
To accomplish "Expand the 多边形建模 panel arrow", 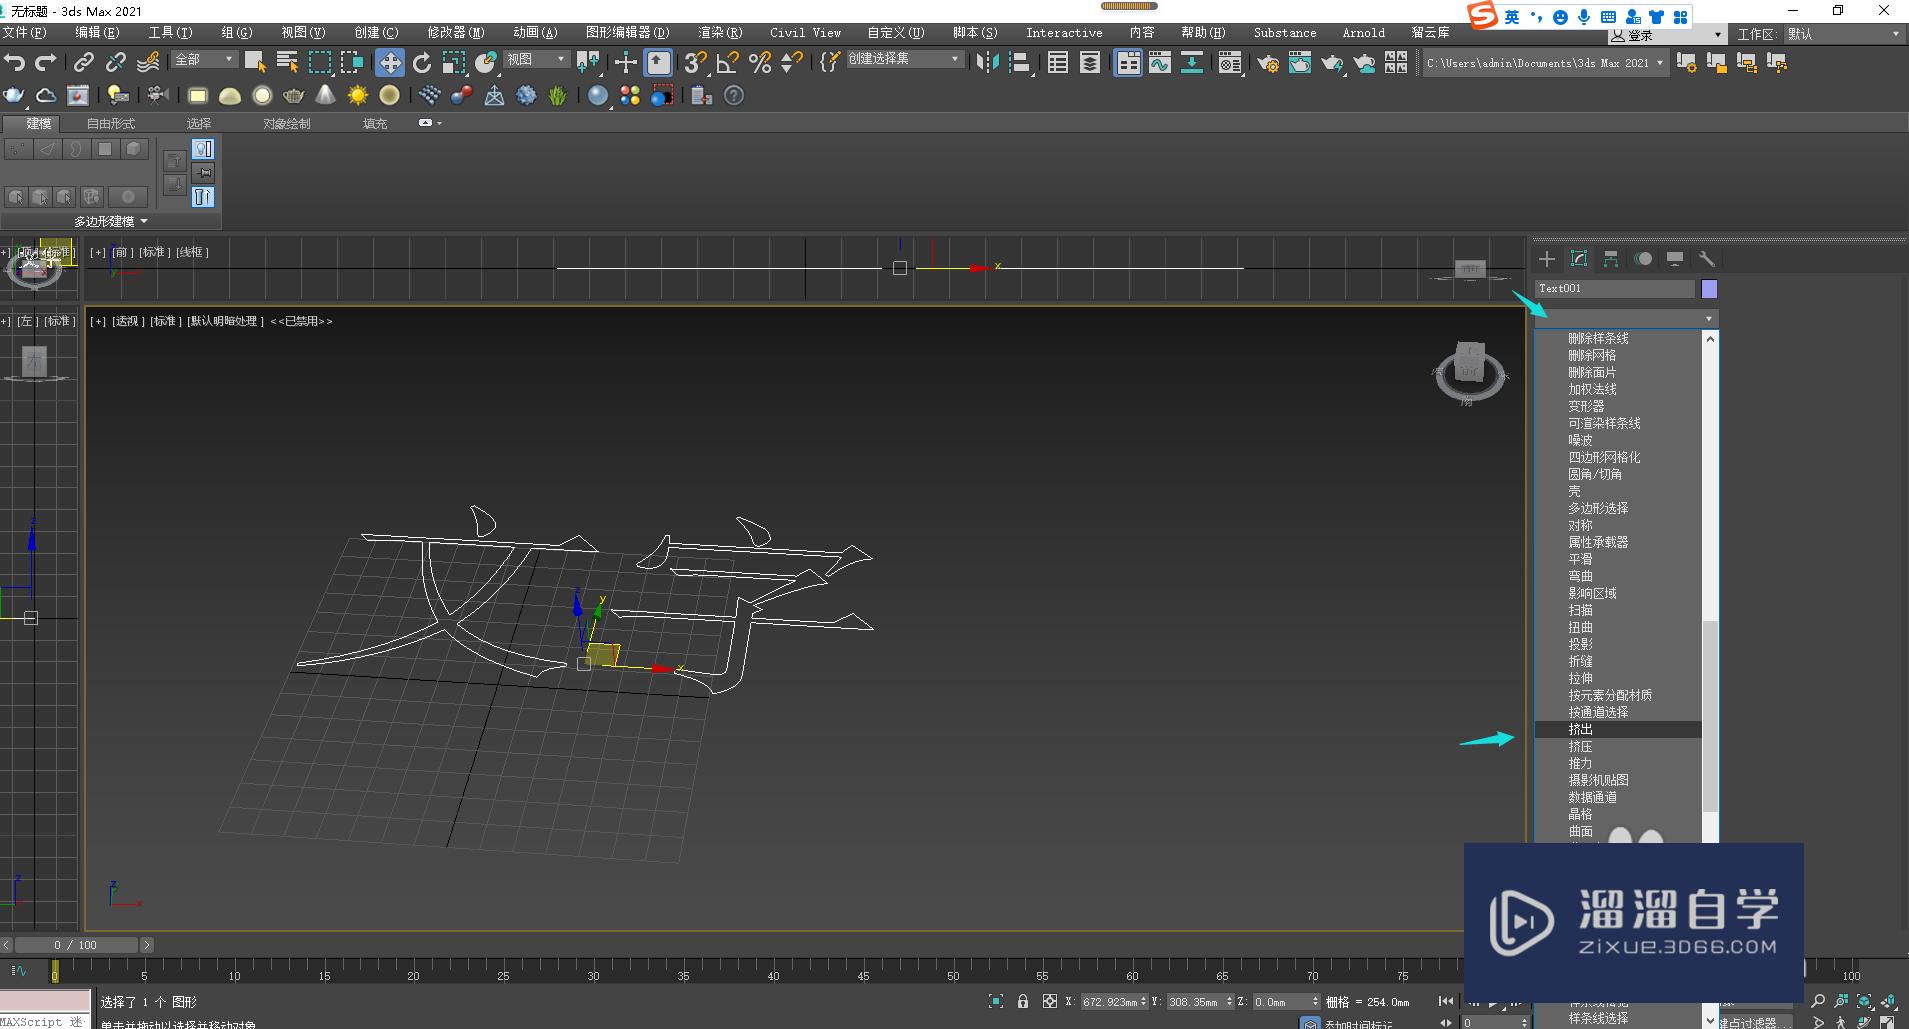I will [144, 221].
